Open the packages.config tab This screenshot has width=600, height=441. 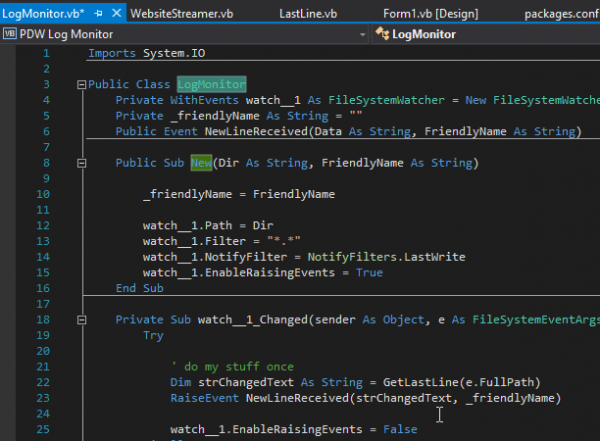tap(563, 11)
